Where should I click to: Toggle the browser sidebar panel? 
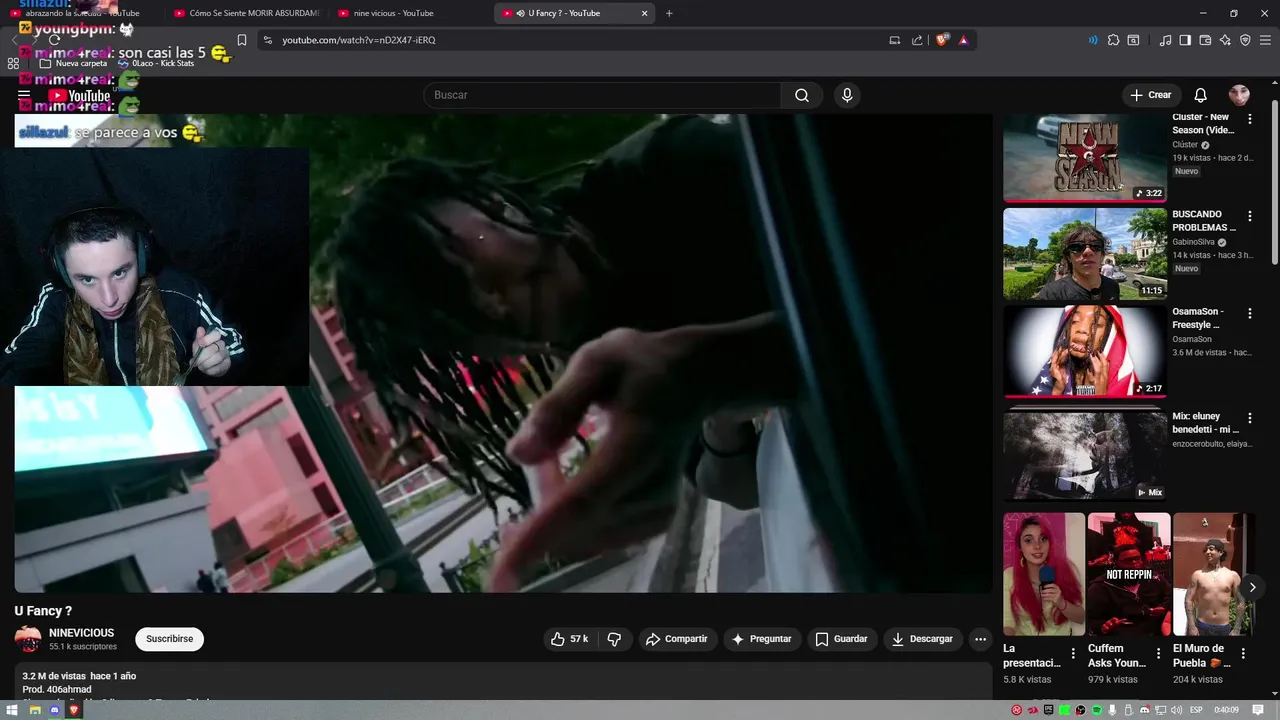1185,40
